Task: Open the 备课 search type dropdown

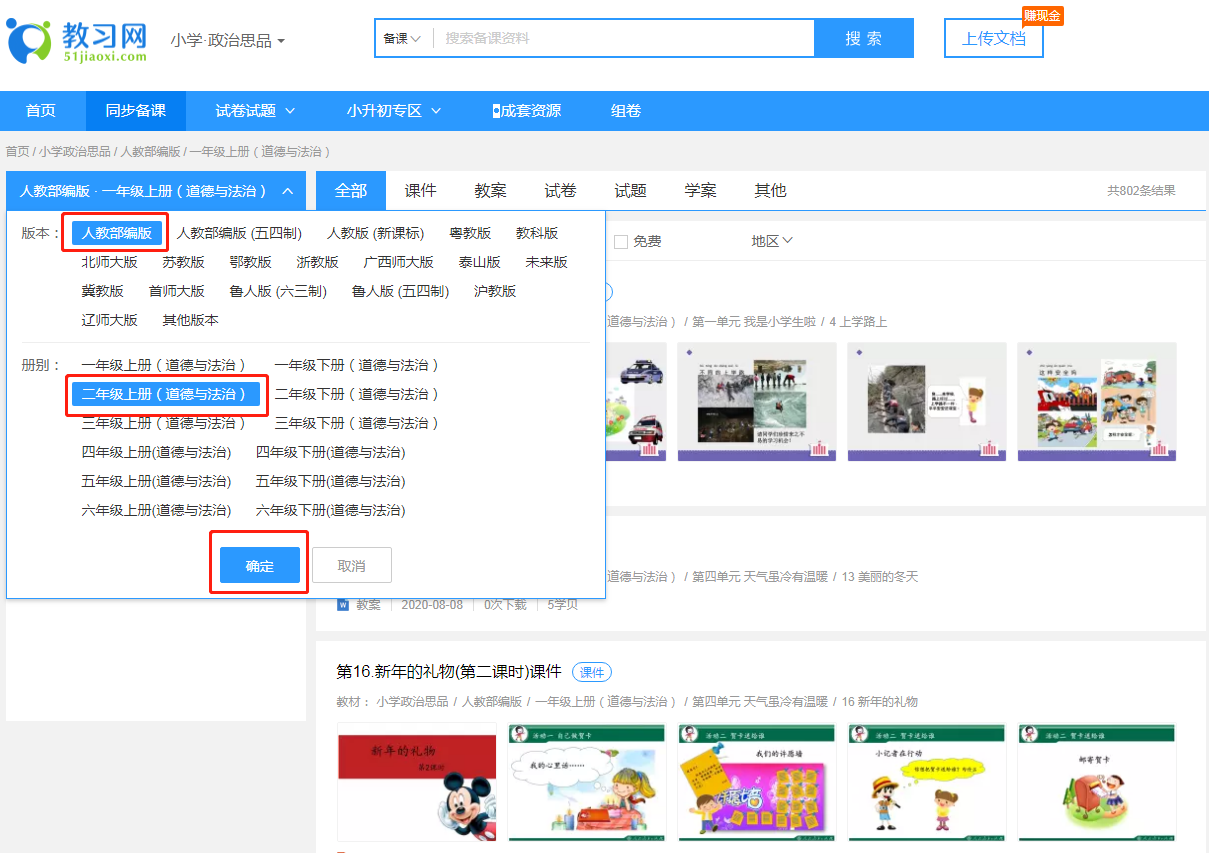Action: tap(402, 38)
